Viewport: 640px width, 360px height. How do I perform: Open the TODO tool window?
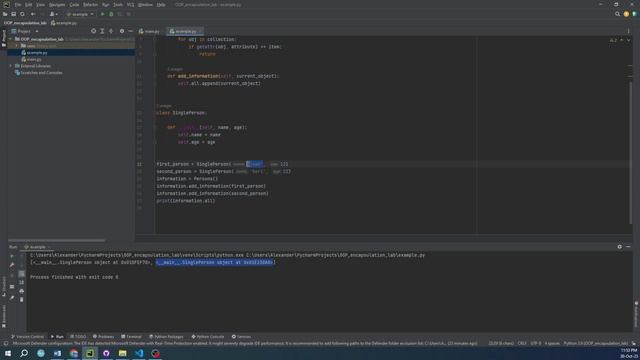point(78,337)
